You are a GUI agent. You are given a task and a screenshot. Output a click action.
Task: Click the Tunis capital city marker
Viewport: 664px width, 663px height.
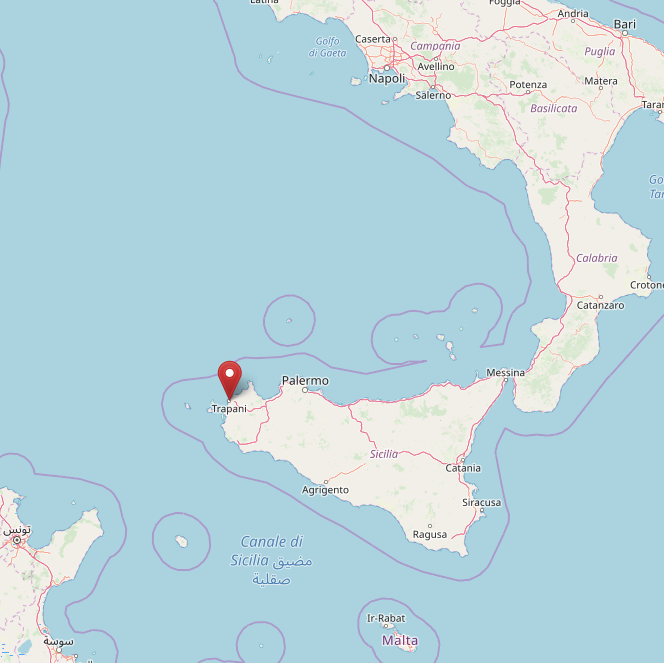click(17, 540)
